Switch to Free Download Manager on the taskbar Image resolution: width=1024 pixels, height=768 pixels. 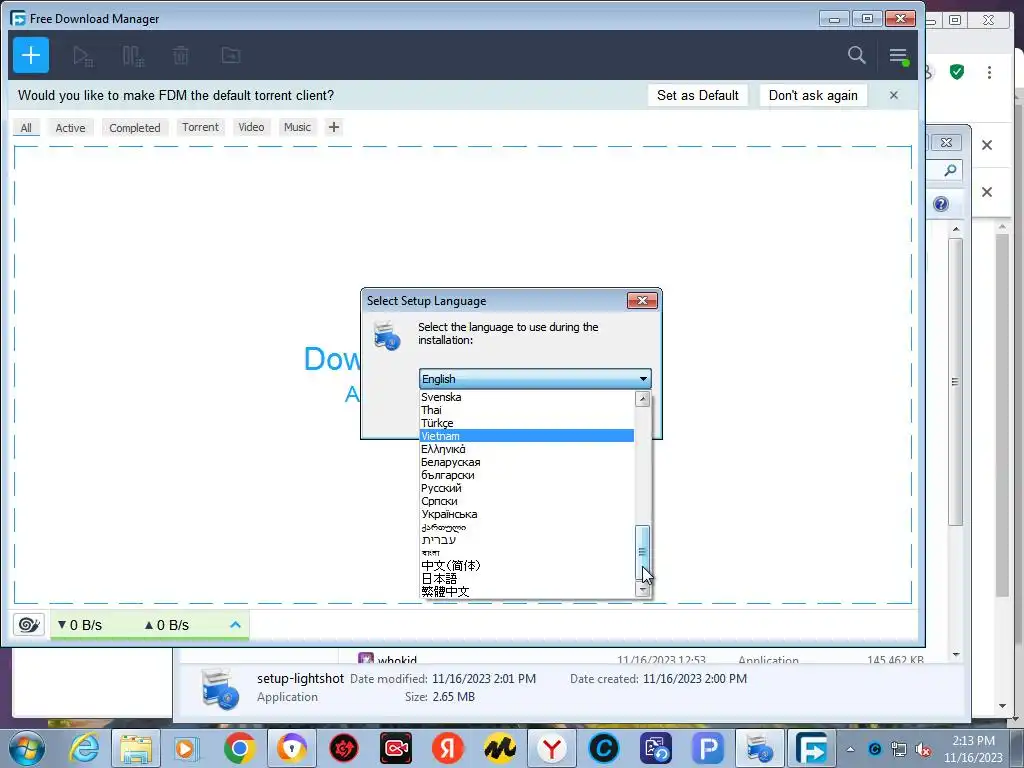[812, 748]
